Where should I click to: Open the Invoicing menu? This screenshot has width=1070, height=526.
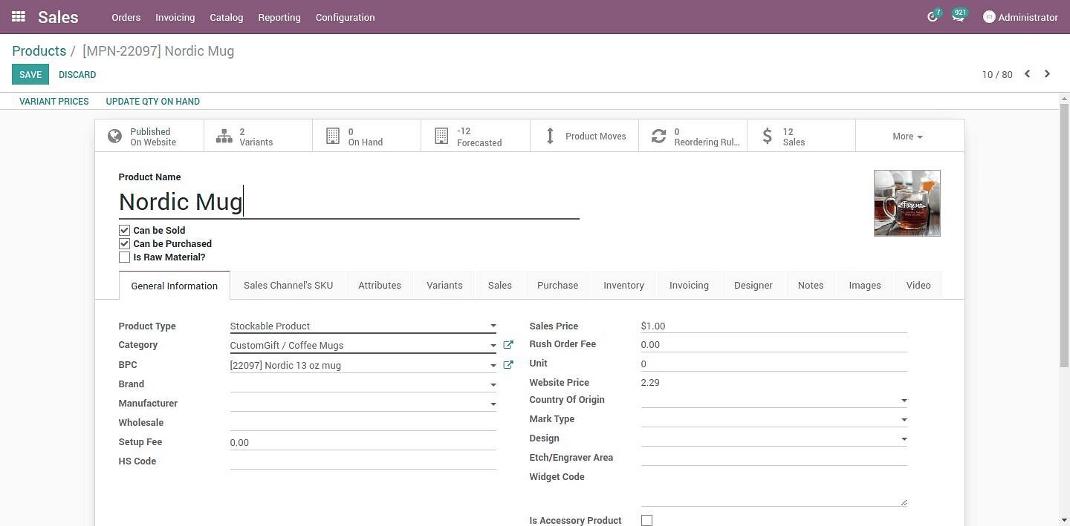pos(175,17)
